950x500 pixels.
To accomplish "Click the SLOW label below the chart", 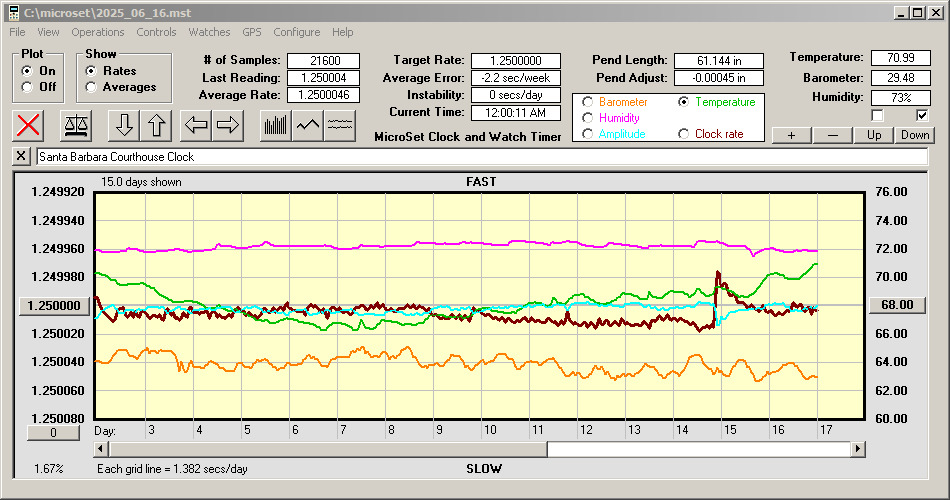I will tap(483, 468).
